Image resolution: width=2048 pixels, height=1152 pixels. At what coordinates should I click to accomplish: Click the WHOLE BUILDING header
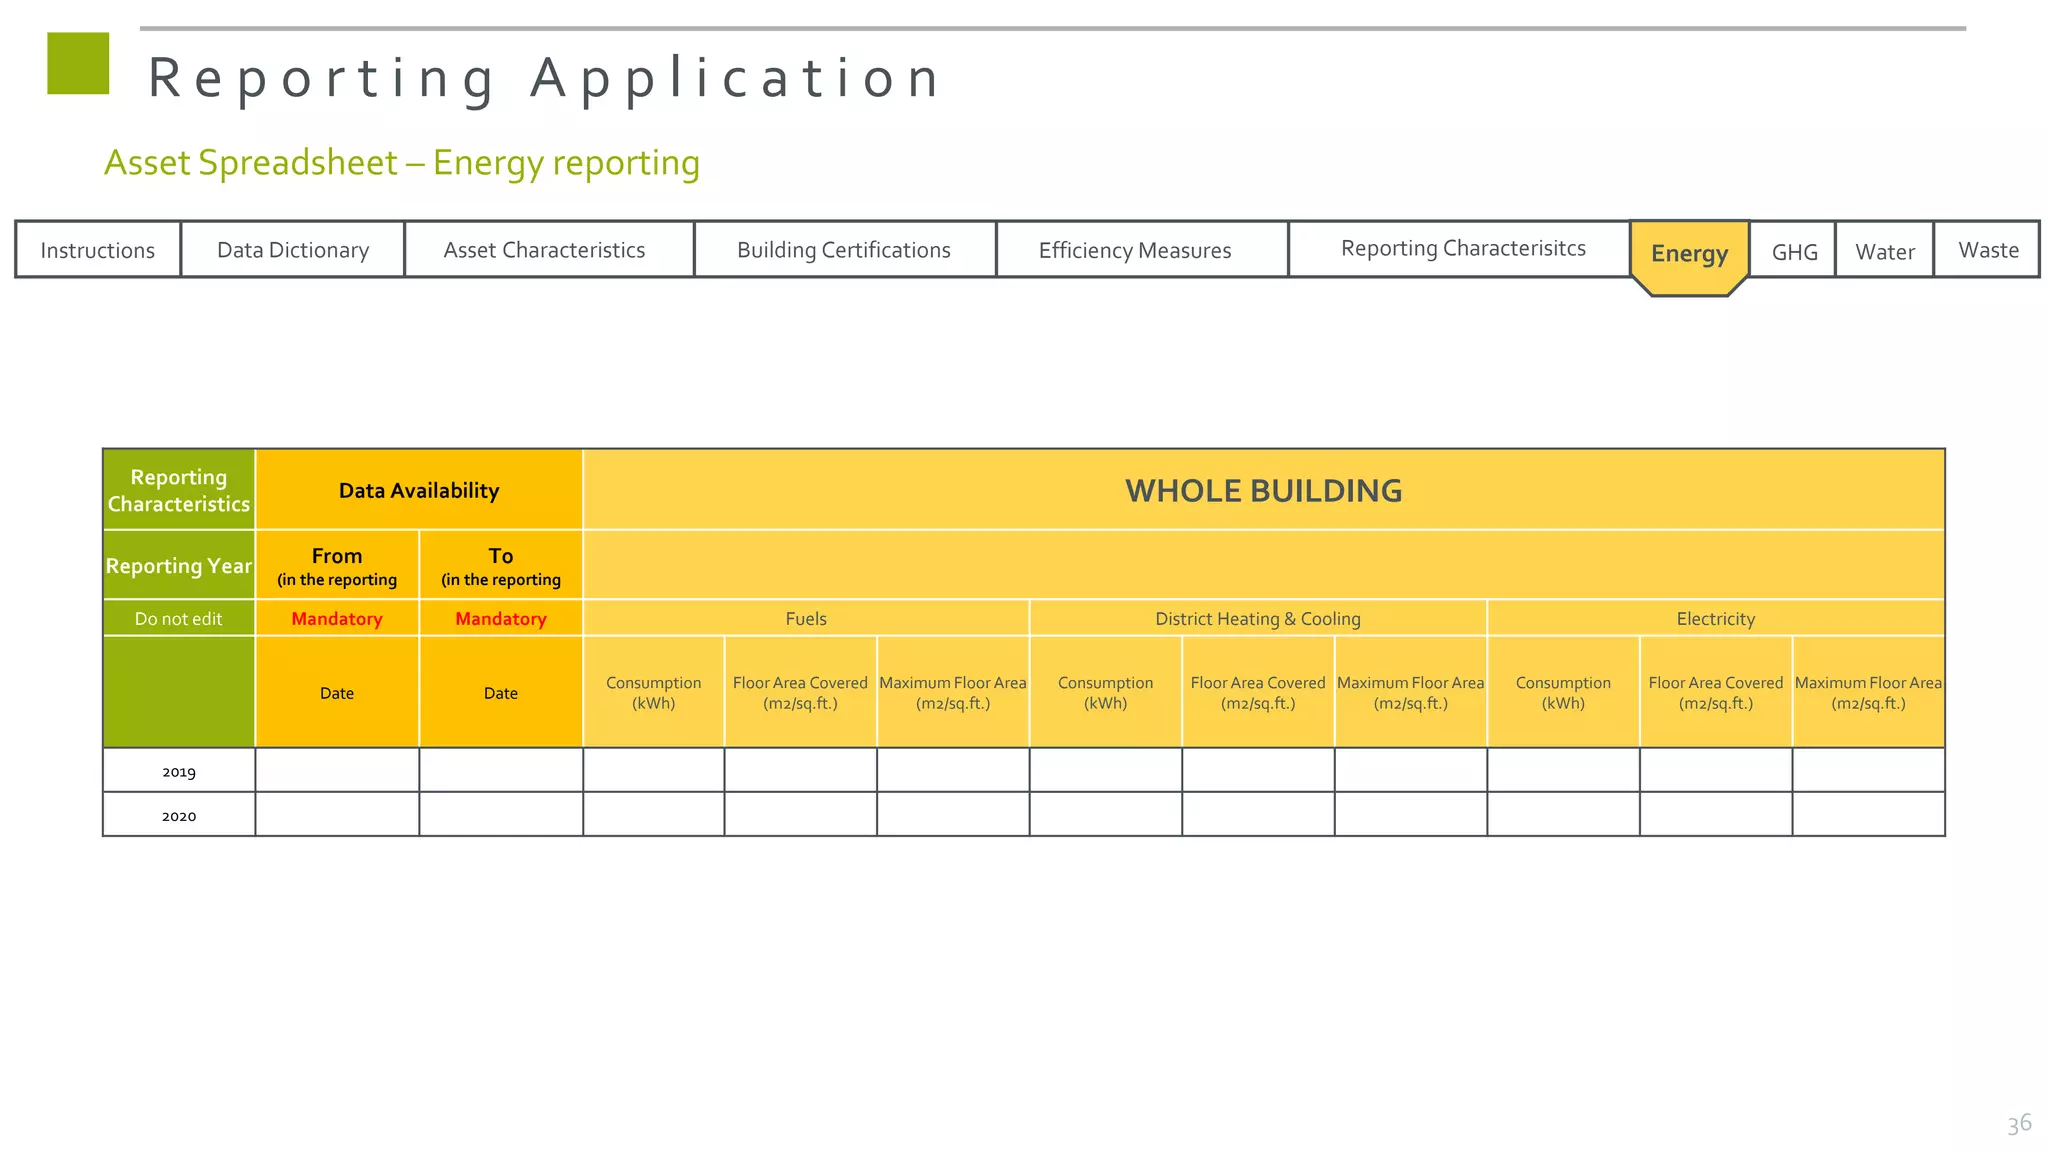tap(1264, 490)
